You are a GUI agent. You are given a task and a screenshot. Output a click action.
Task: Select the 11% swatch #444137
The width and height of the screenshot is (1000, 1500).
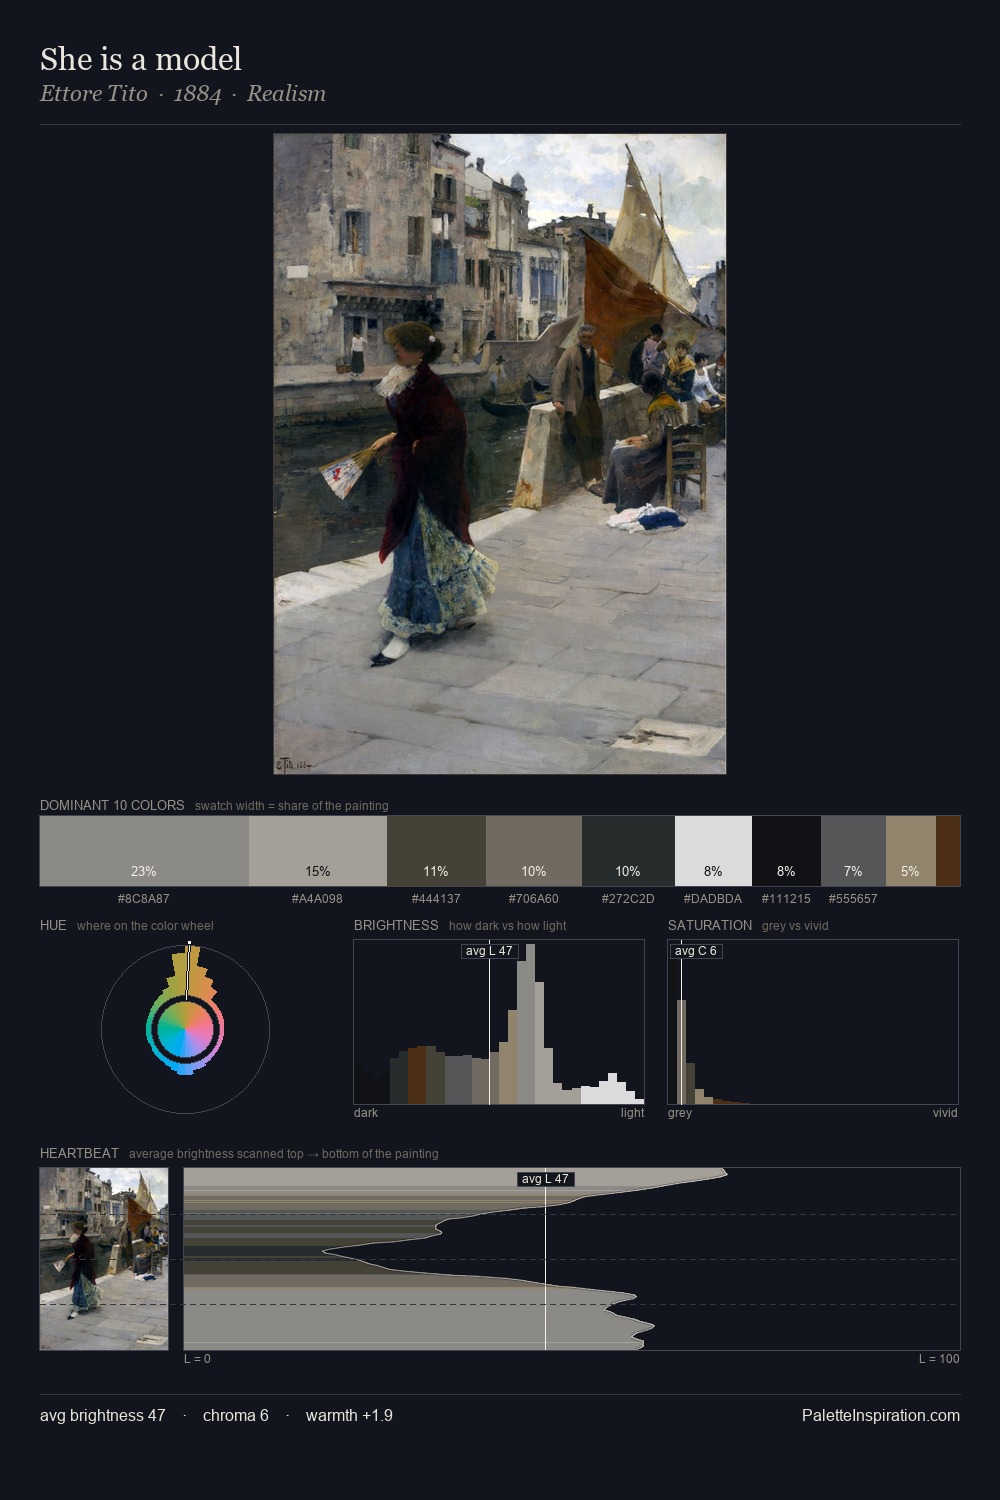click(436, 851)
